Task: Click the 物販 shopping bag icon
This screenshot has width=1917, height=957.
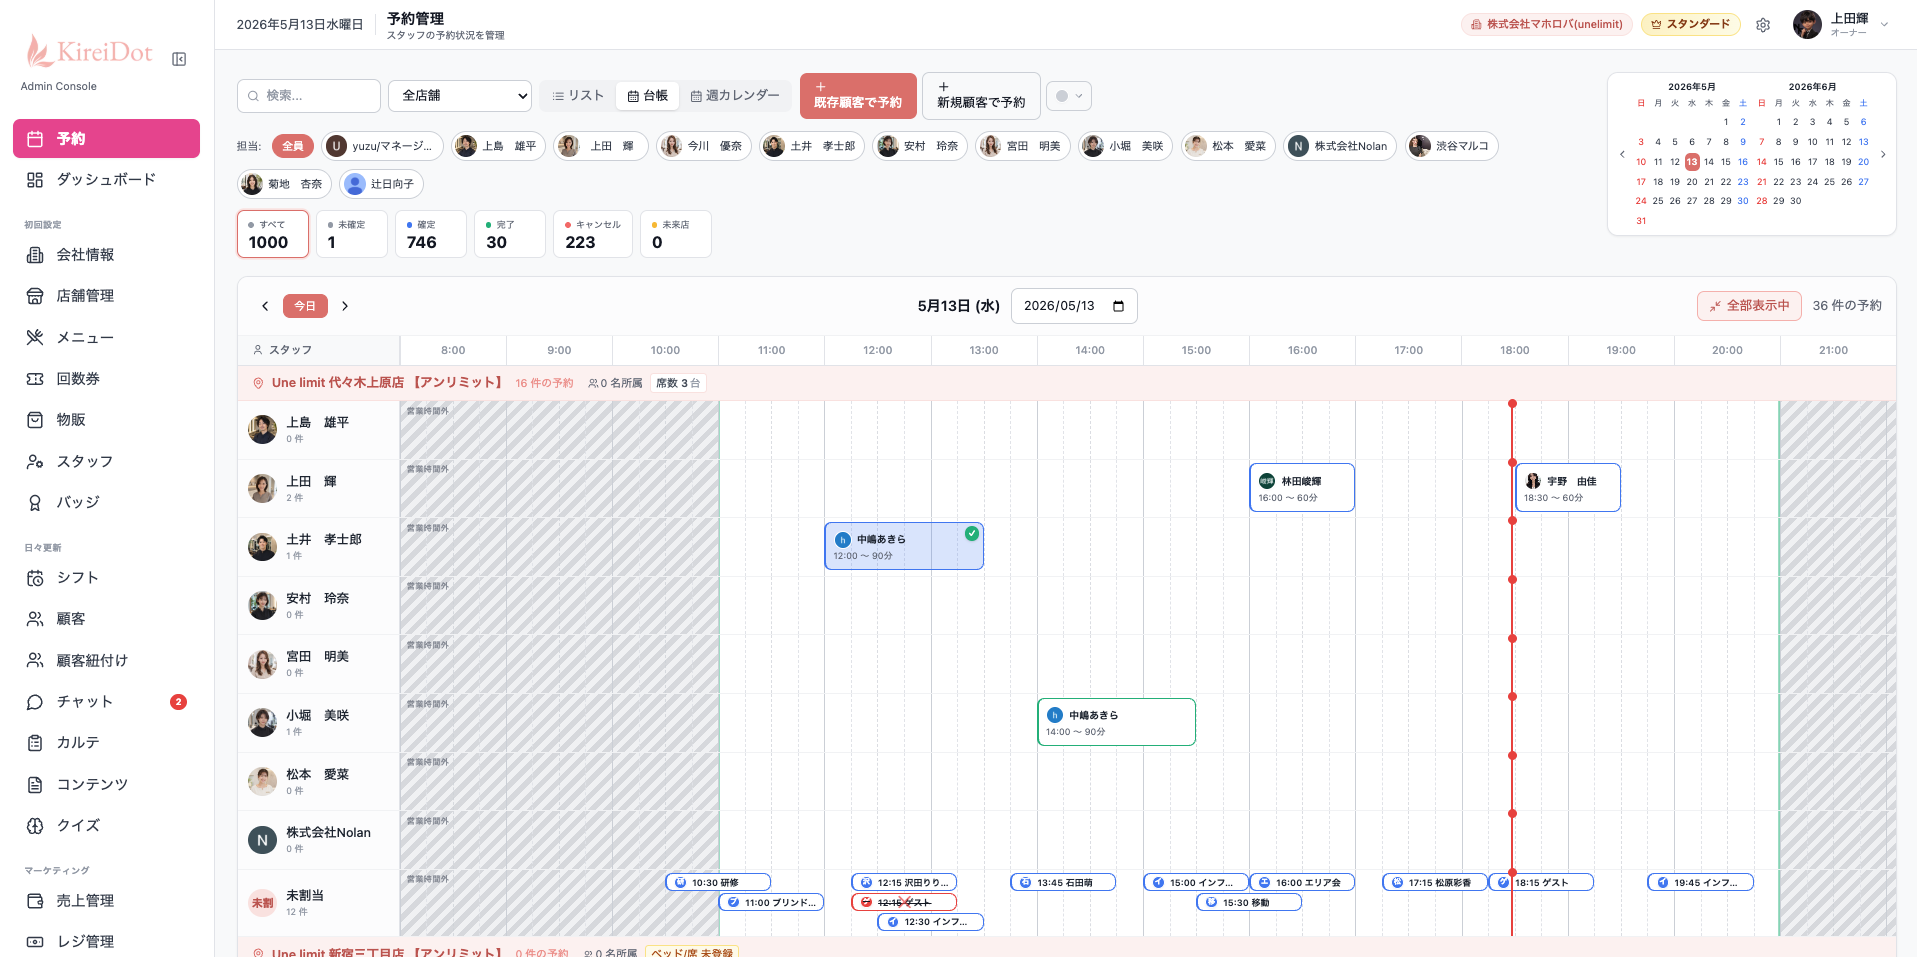Action: click(x=35, y=420)
